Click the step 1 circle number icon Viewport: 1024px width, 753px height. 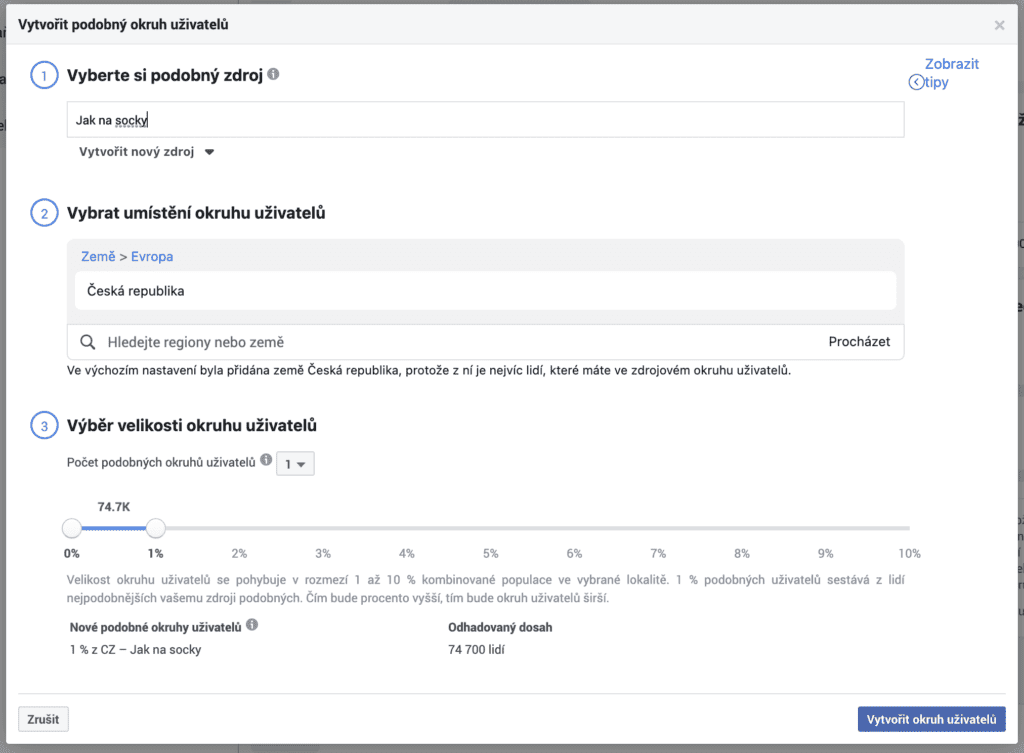click(x=44, y=75)
